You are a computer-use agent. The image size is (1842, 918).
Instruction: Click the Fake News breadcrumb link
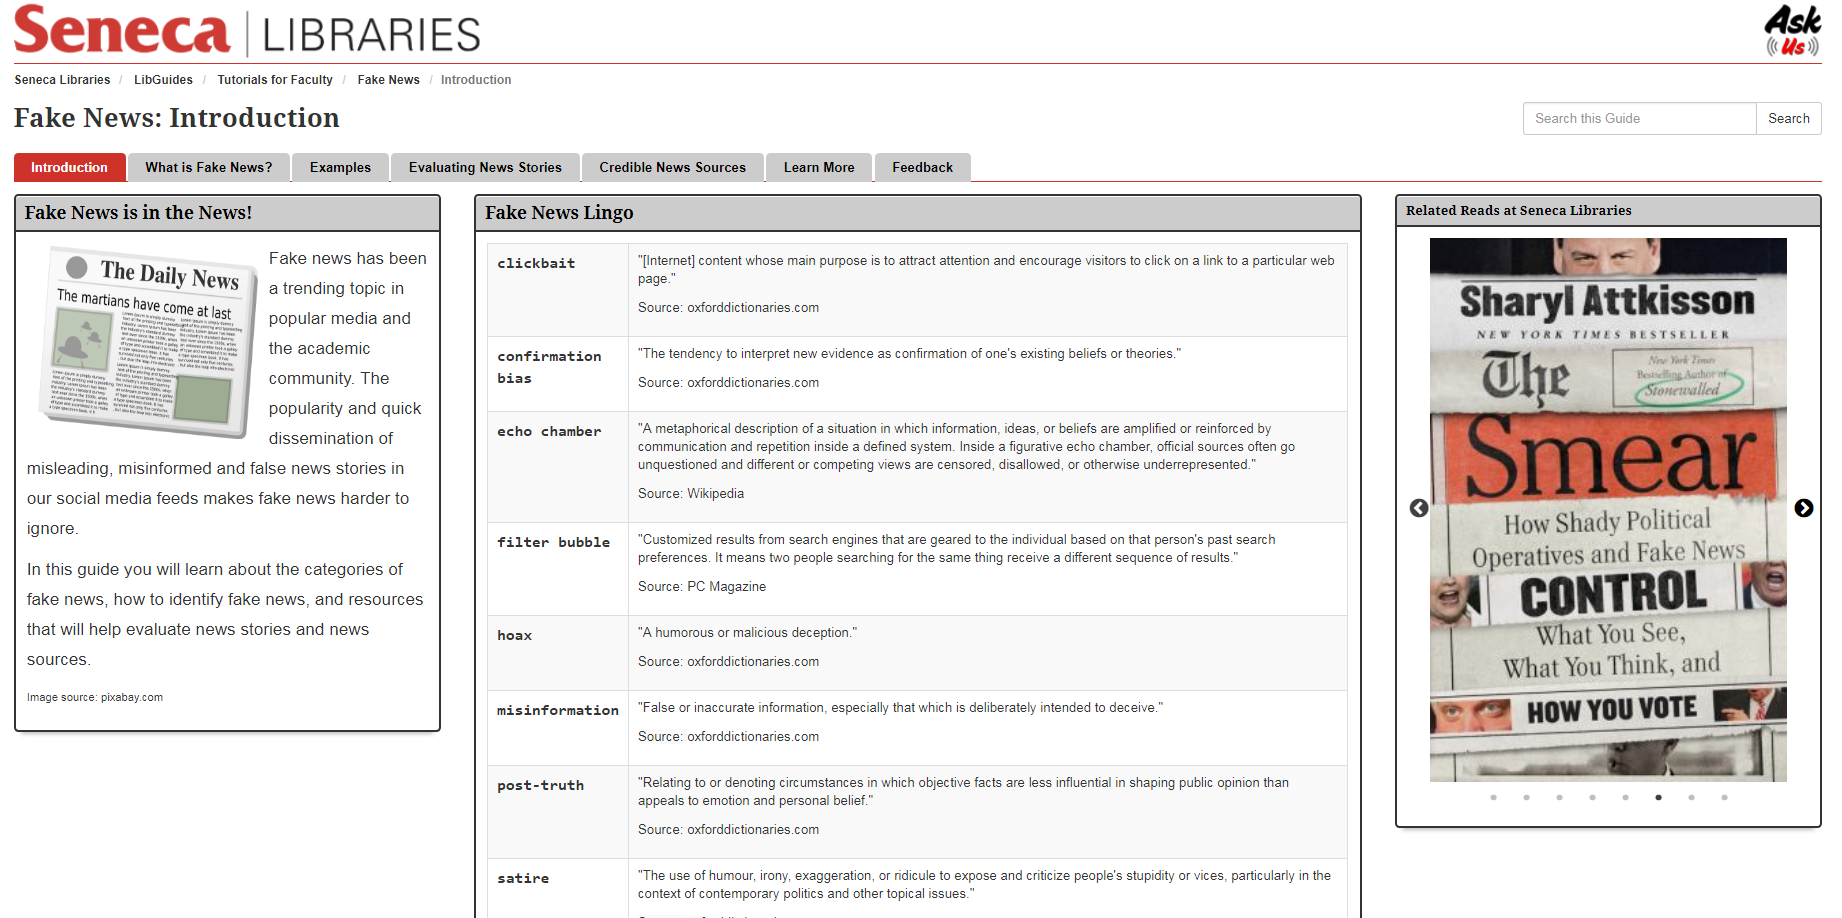click(x=389, y=80)
